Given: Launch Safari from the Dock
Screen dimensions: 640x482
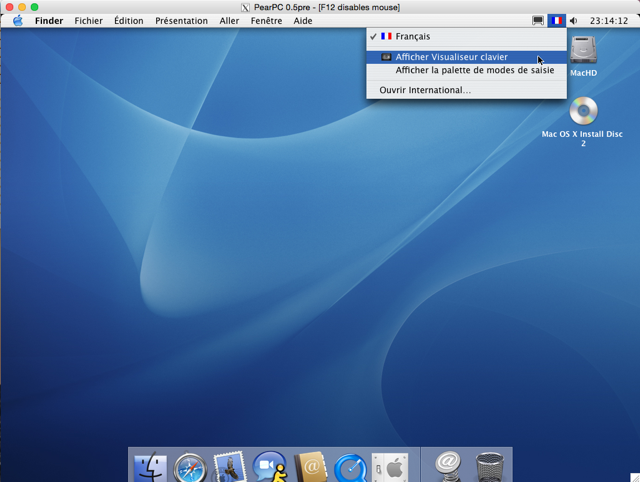Looking at the screenshot, I should coord(190,468).
